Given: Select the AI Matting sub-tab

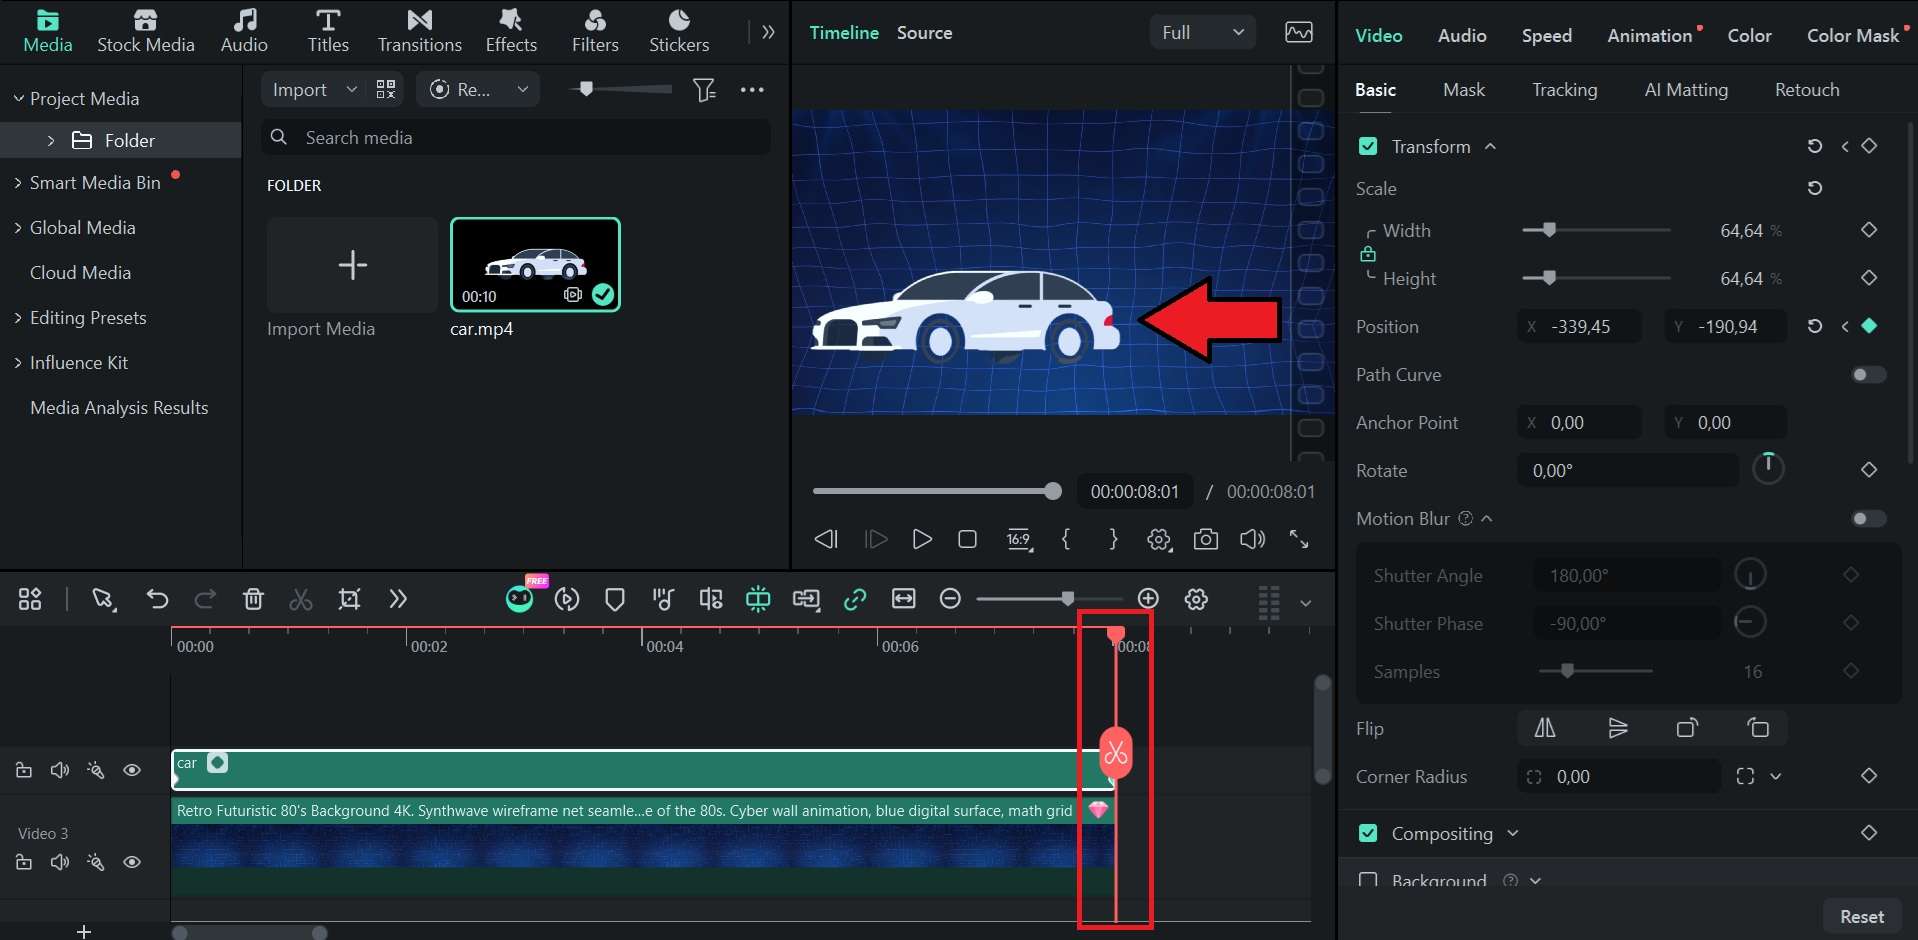Looking at the screenshot, I should [x=1686, y=90].
